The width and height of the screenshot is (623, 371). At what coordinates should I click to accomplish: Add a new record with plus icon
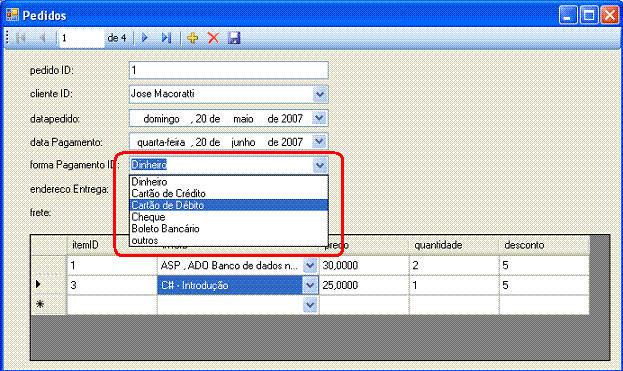(x=193, y=38)
